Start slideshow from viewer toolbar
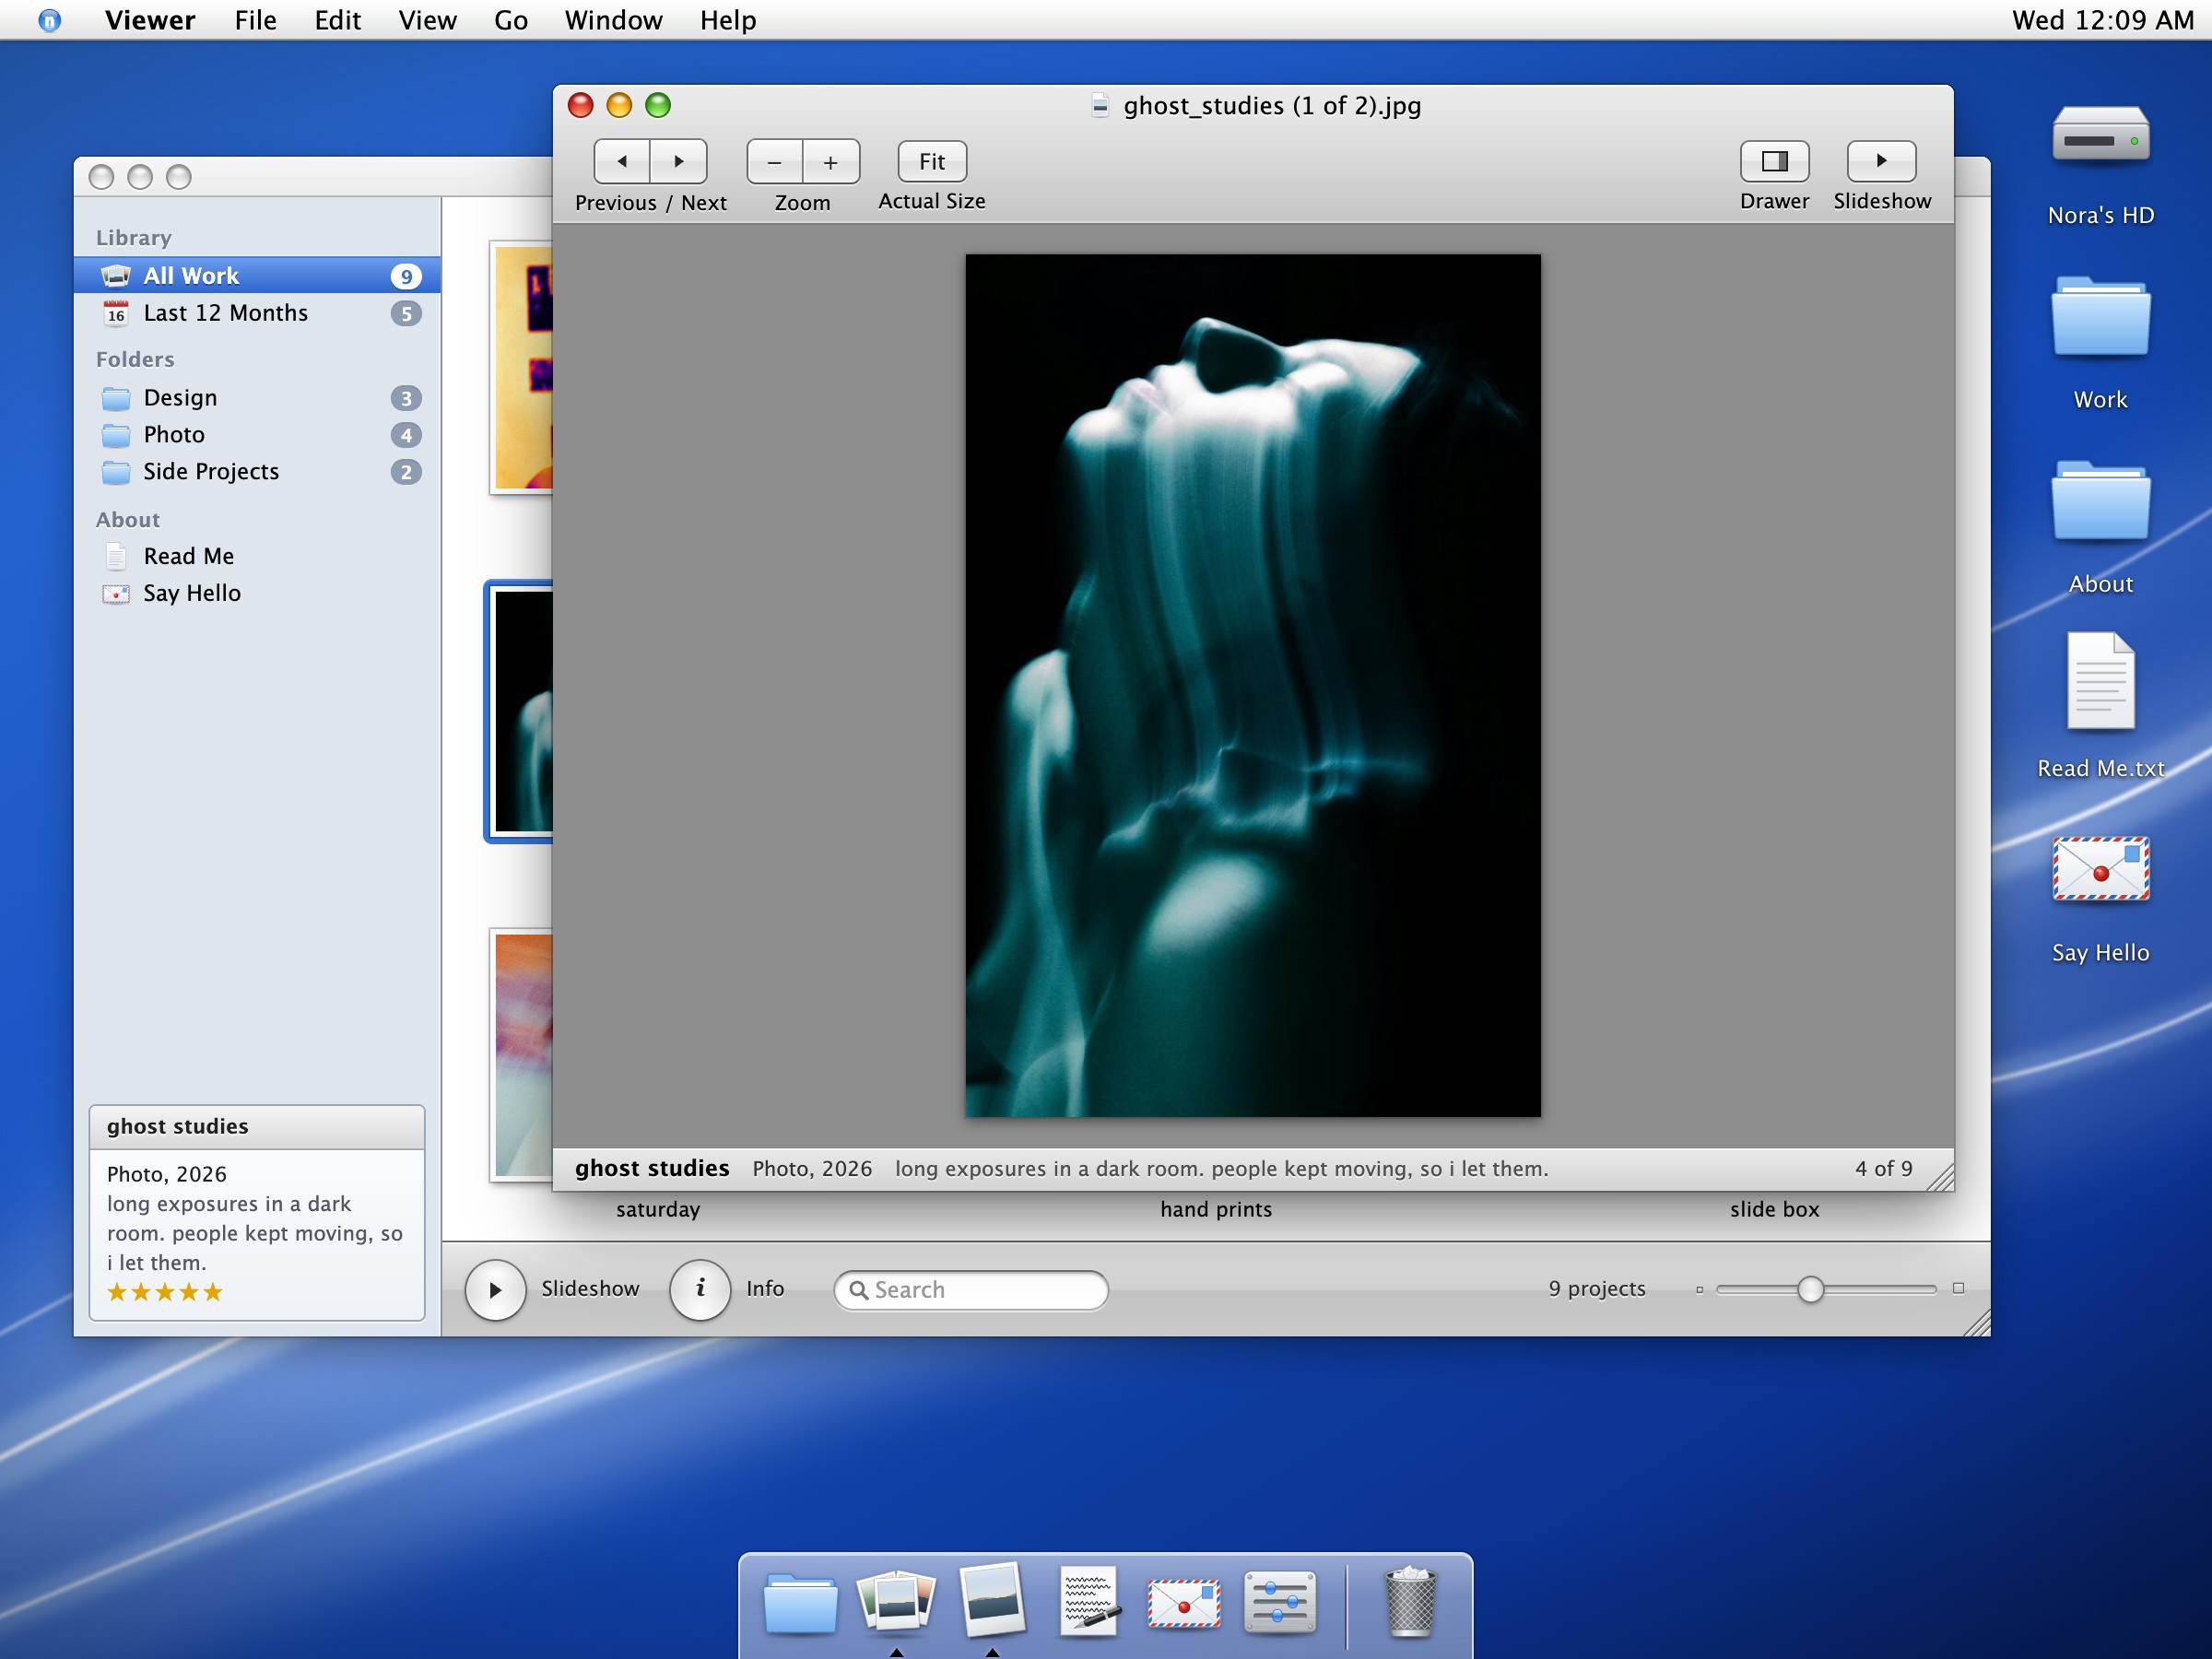The image size is (2212, 1659). [x=1881, y=161]
